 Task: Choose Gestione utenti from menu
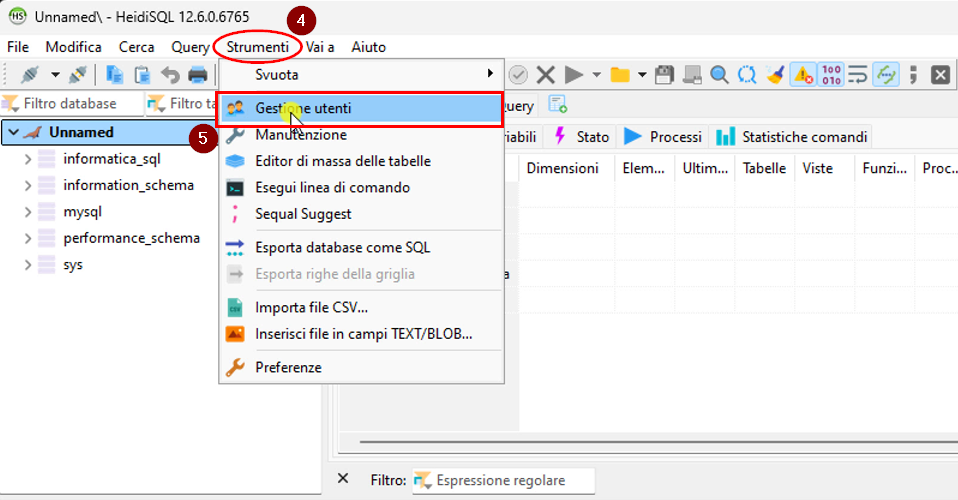pos(361,109)
